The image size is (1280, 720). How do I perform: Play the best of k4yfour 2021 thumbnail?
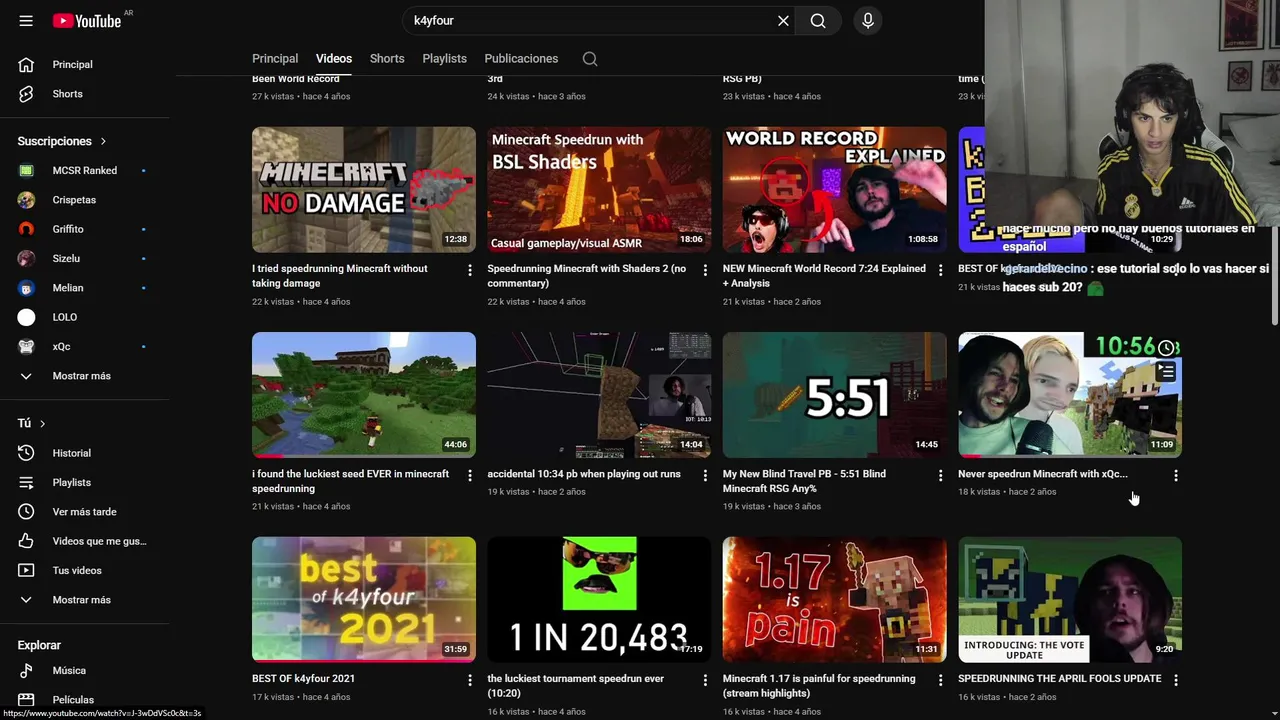pyautogui.click(x=364, y=600)
